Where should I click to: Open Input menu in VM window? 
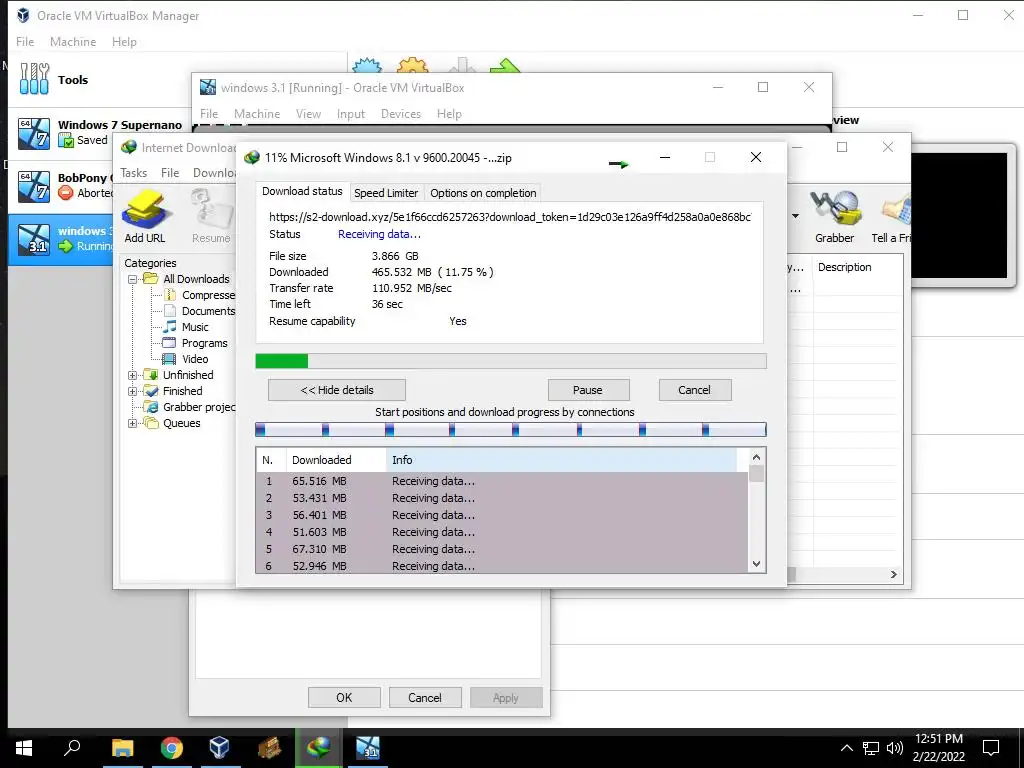click(x=351, y=114)
